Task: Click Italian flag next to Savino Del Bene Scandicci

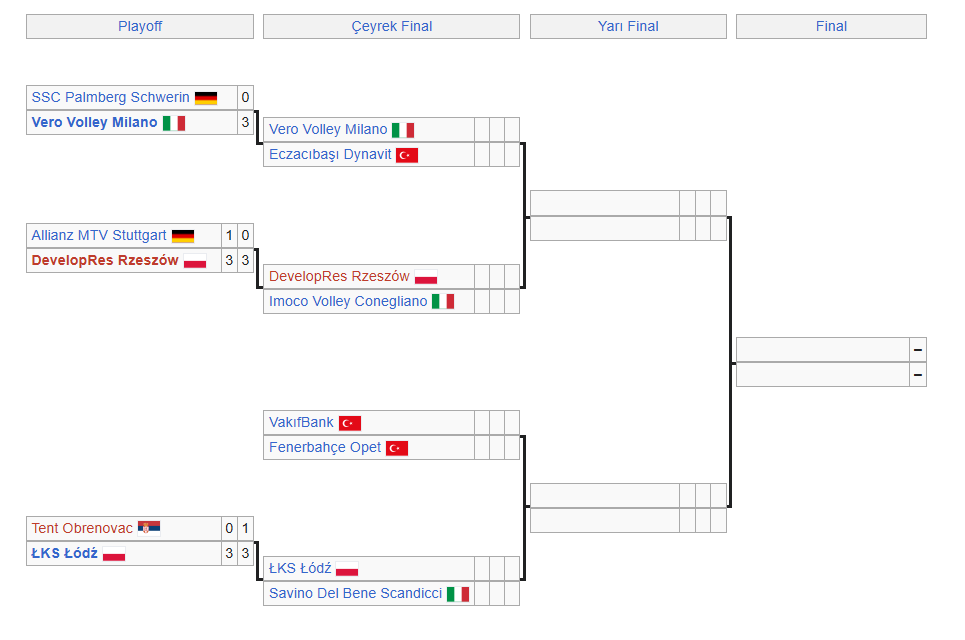Action: (458, 594)
